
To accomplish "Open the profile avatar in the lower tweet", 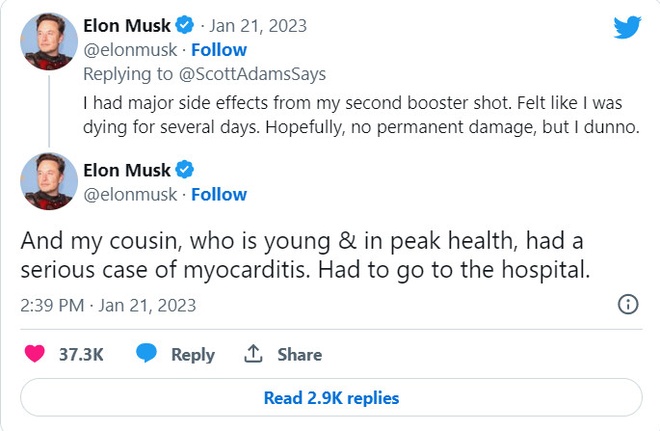I will point(48,182).
